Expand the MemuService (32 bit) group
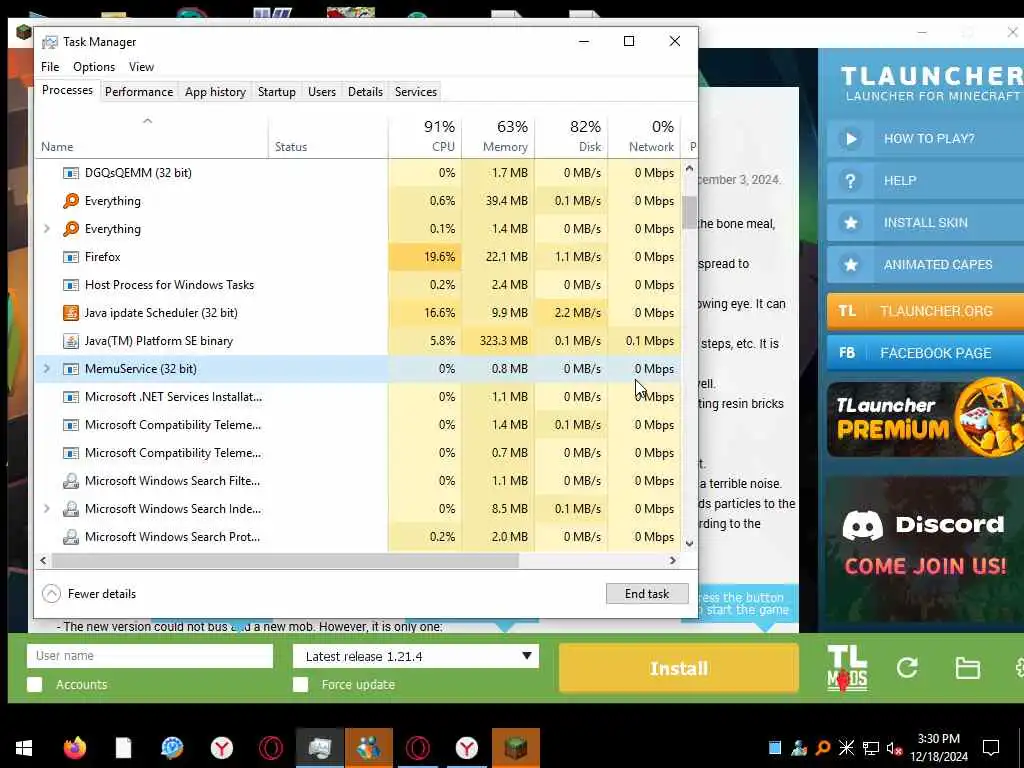The height and width of the screenshot is (768, 1024). pyautogui.click(x=46, y=369)
